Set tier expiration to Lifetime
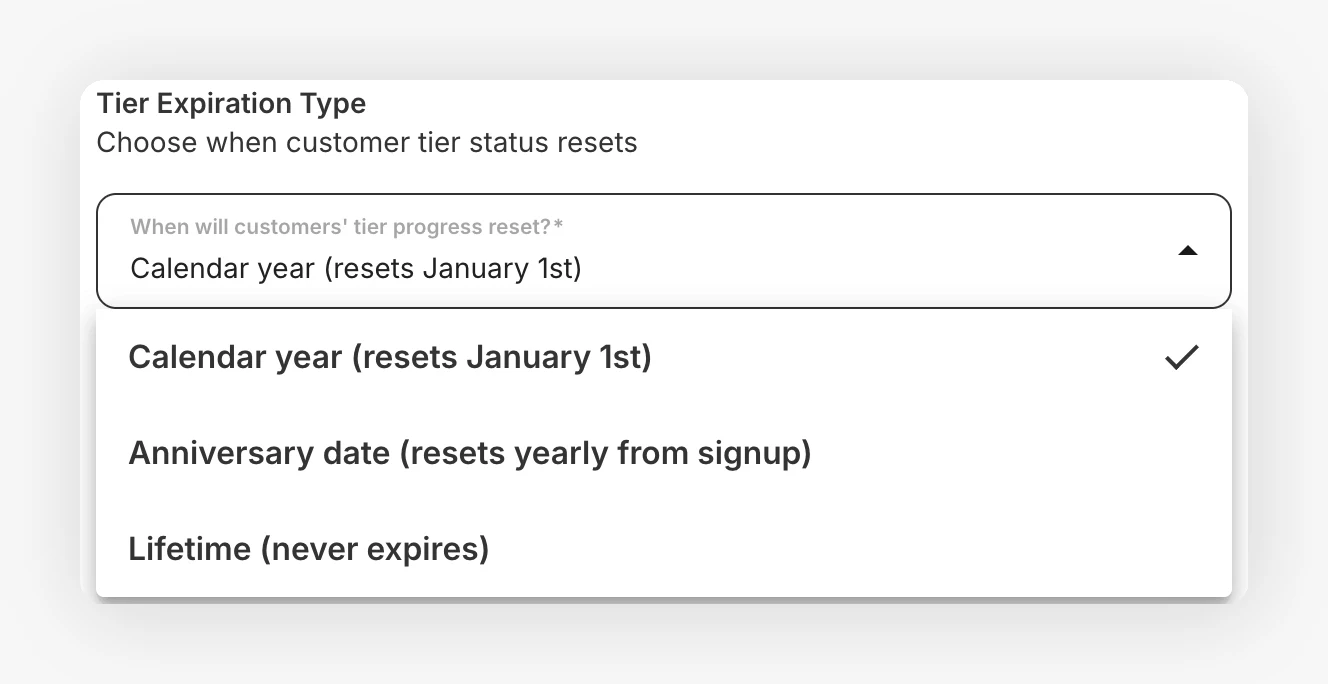The width and height of the screenshot is (1328, 684). pyautogui.click(x=664, y=549)
